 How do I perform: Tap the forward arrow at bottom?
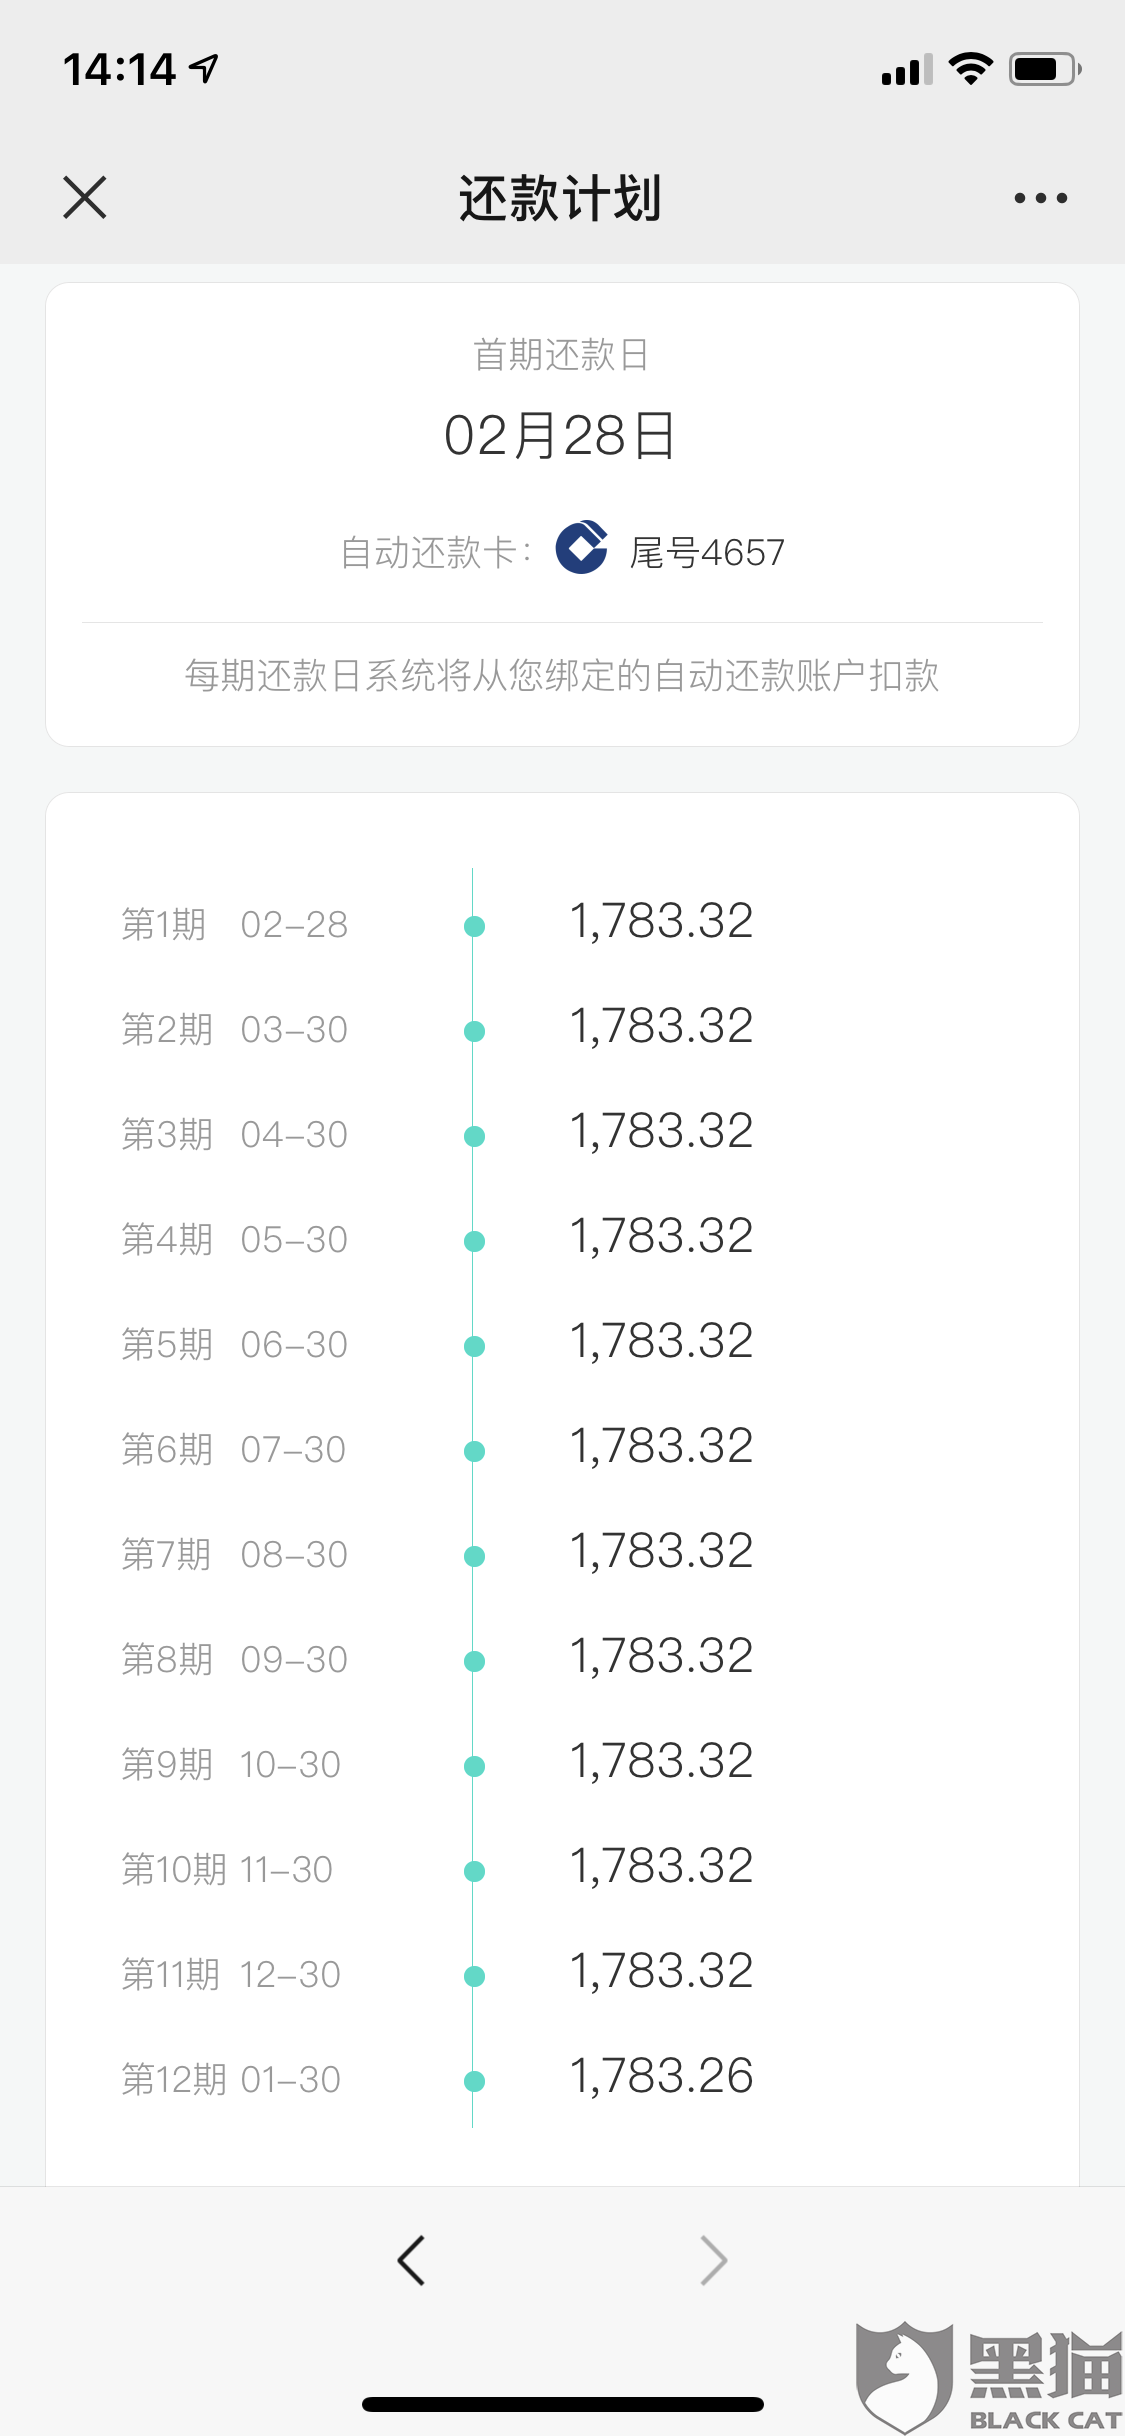click(x=713, y=2260)
